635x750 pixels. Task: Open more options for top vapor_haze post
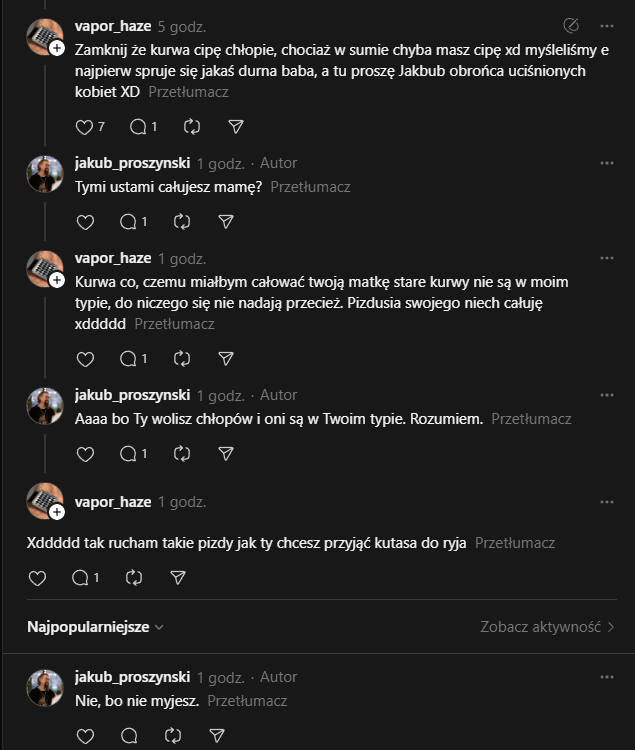point(607,25)
